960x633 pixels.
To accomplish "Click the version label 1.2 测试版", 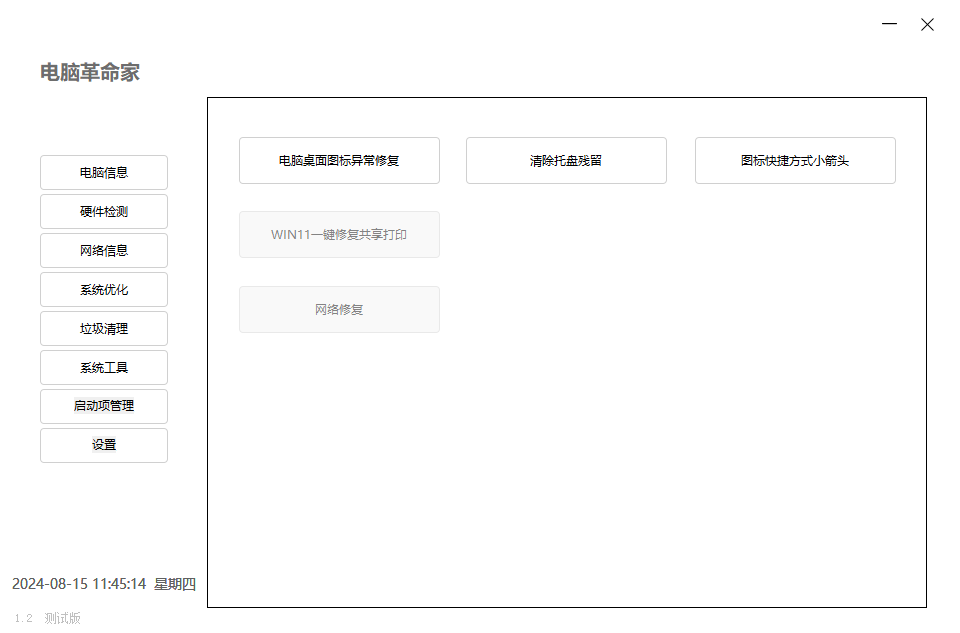I will coord(48,618).
